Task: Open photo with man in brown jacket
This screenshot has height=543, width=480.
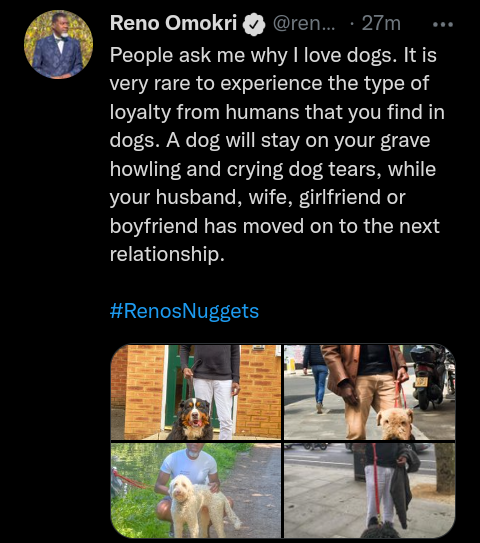Action: point(369,392)
